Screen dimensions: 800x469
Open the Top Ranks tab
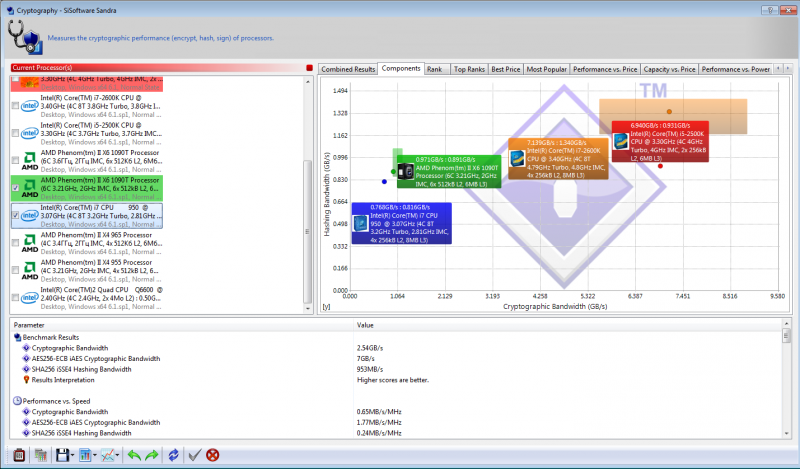tap(469, 69)
